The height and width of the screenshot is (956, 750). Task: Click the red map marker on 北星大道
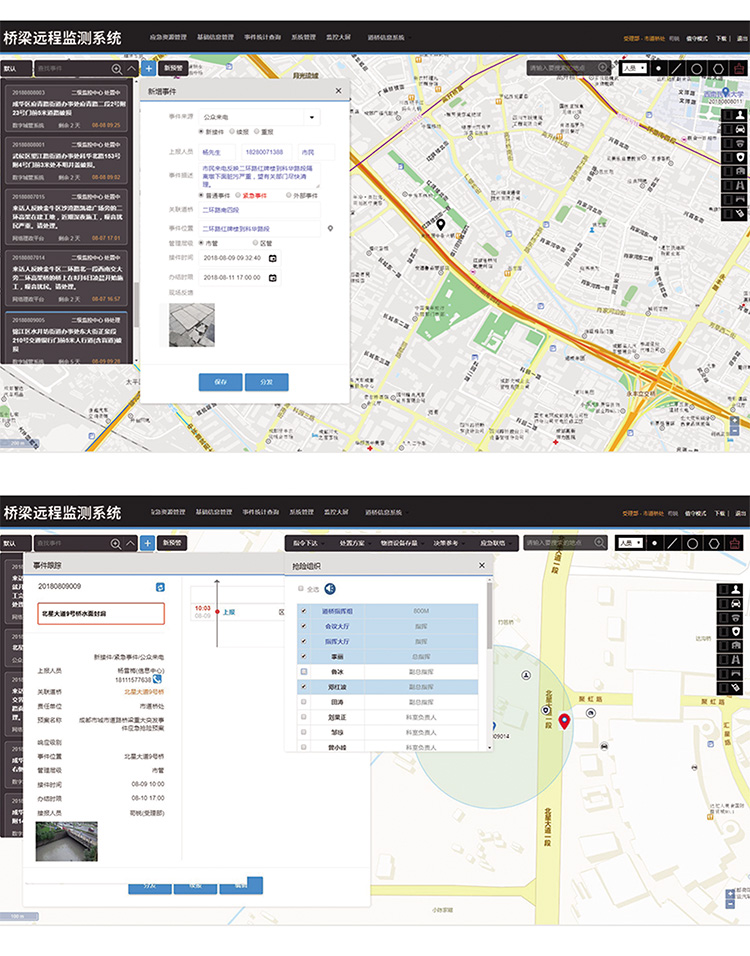tap(564, 721)
